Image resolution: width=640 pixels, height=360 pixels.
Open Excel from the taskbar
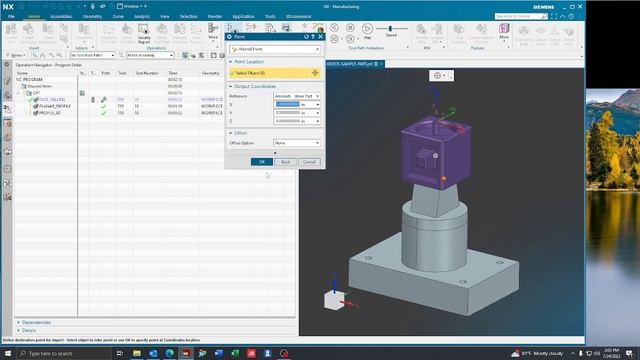pyautogui.click(x=235, y=353)
